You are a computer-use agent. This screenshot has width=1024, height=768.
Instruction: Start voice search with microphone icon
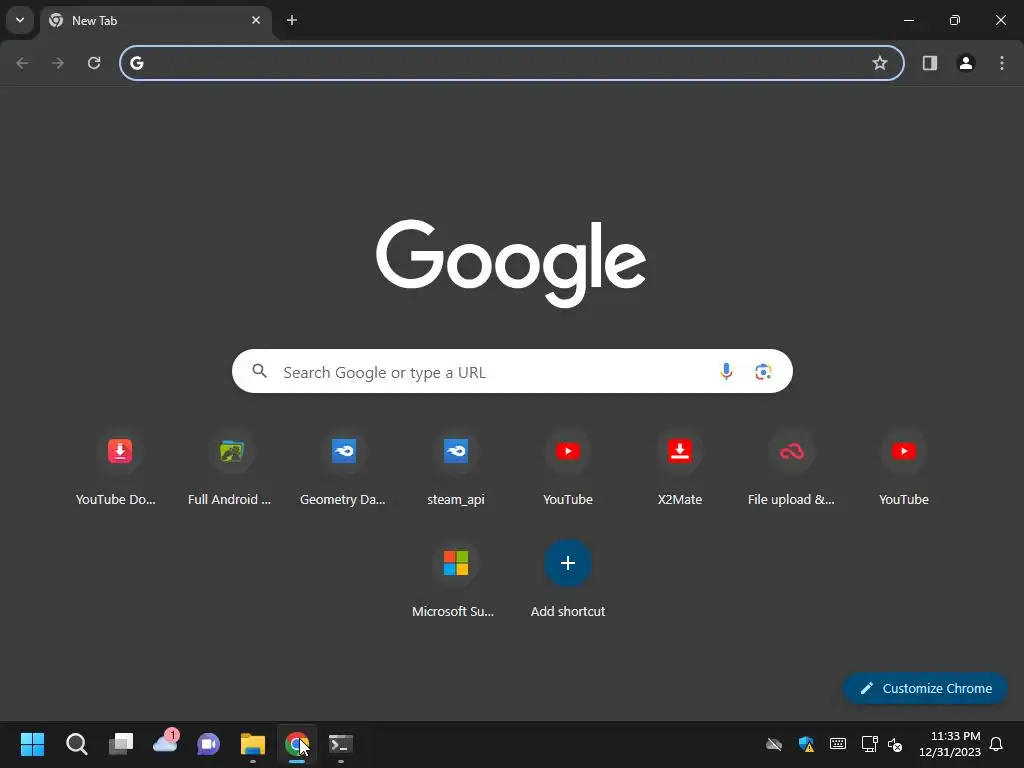pos(726,372)
